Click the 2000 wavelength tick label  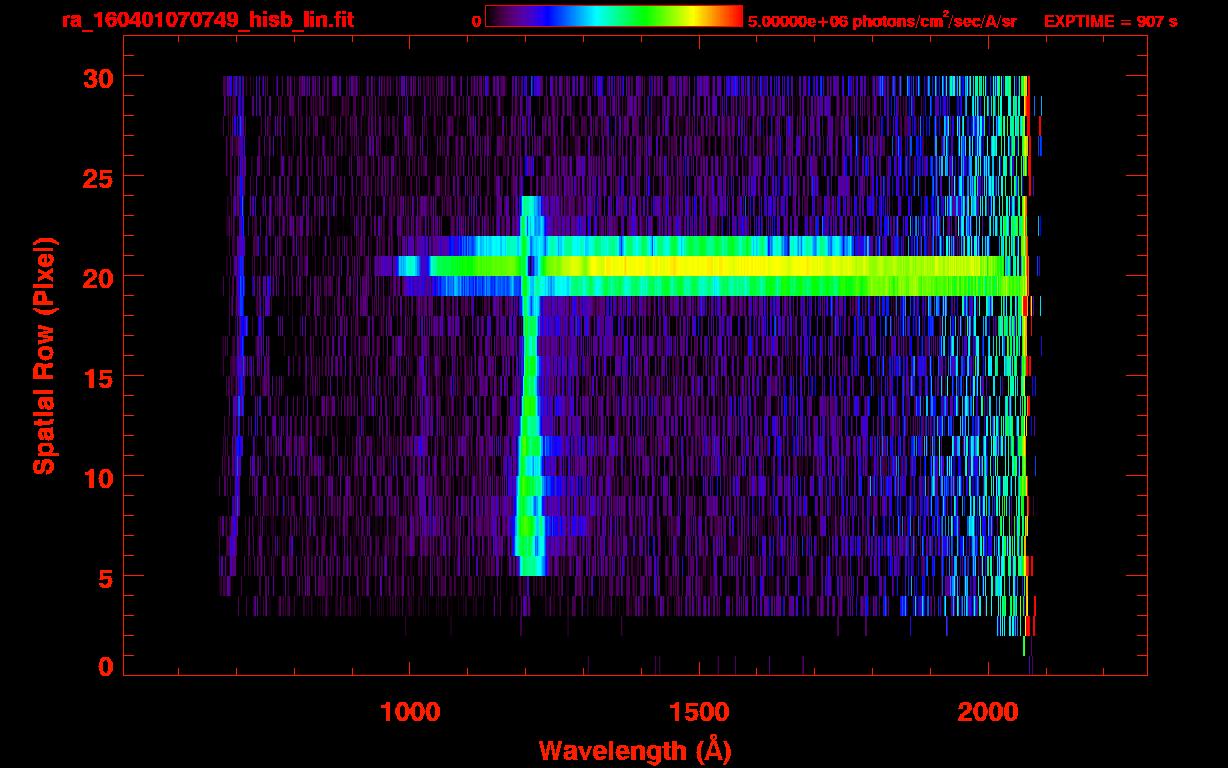(988, 712)
